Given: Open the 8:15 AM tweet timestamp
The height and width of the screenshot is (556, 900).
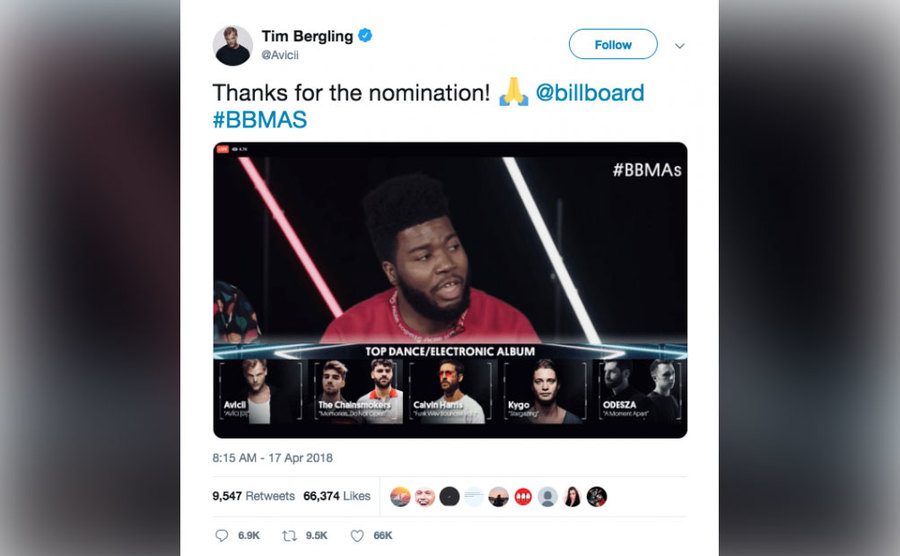Looking at the screenshot, I should click(273, 458).
